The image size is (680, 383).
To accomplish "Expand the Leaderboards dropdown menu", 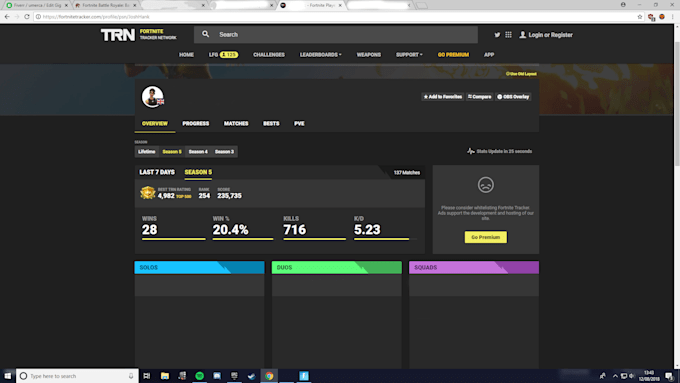I will (320, 55).
